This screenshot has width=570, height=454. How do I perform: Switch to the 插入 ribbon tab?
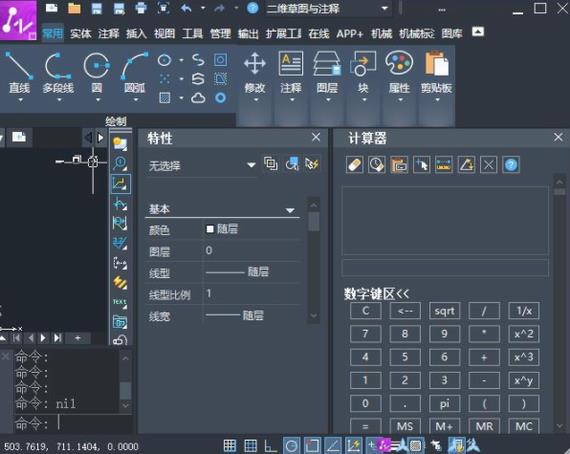coord(136,34)
